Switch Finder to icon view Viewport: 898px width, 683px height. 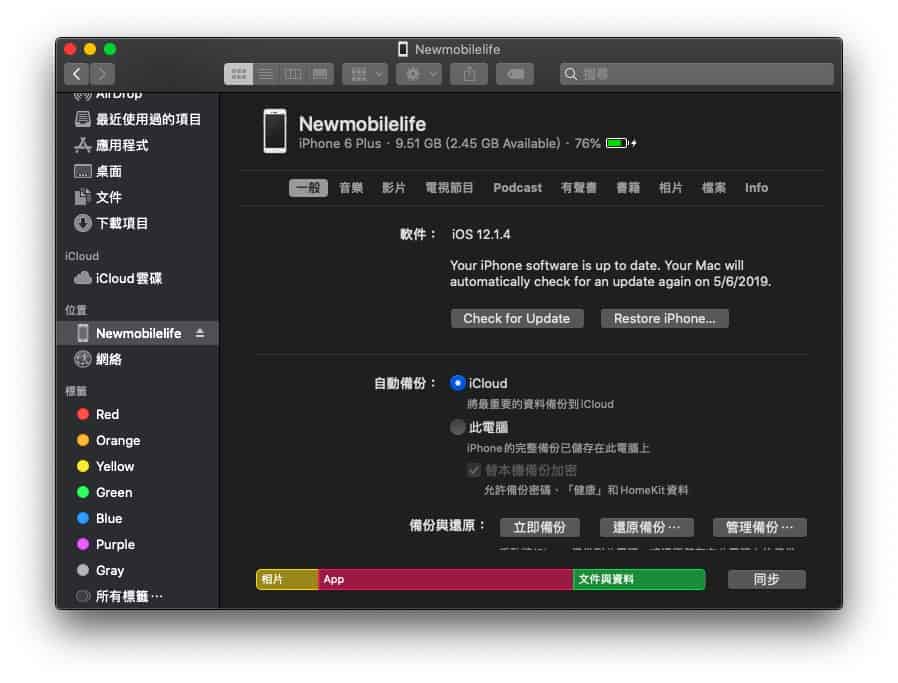[238, 74]
